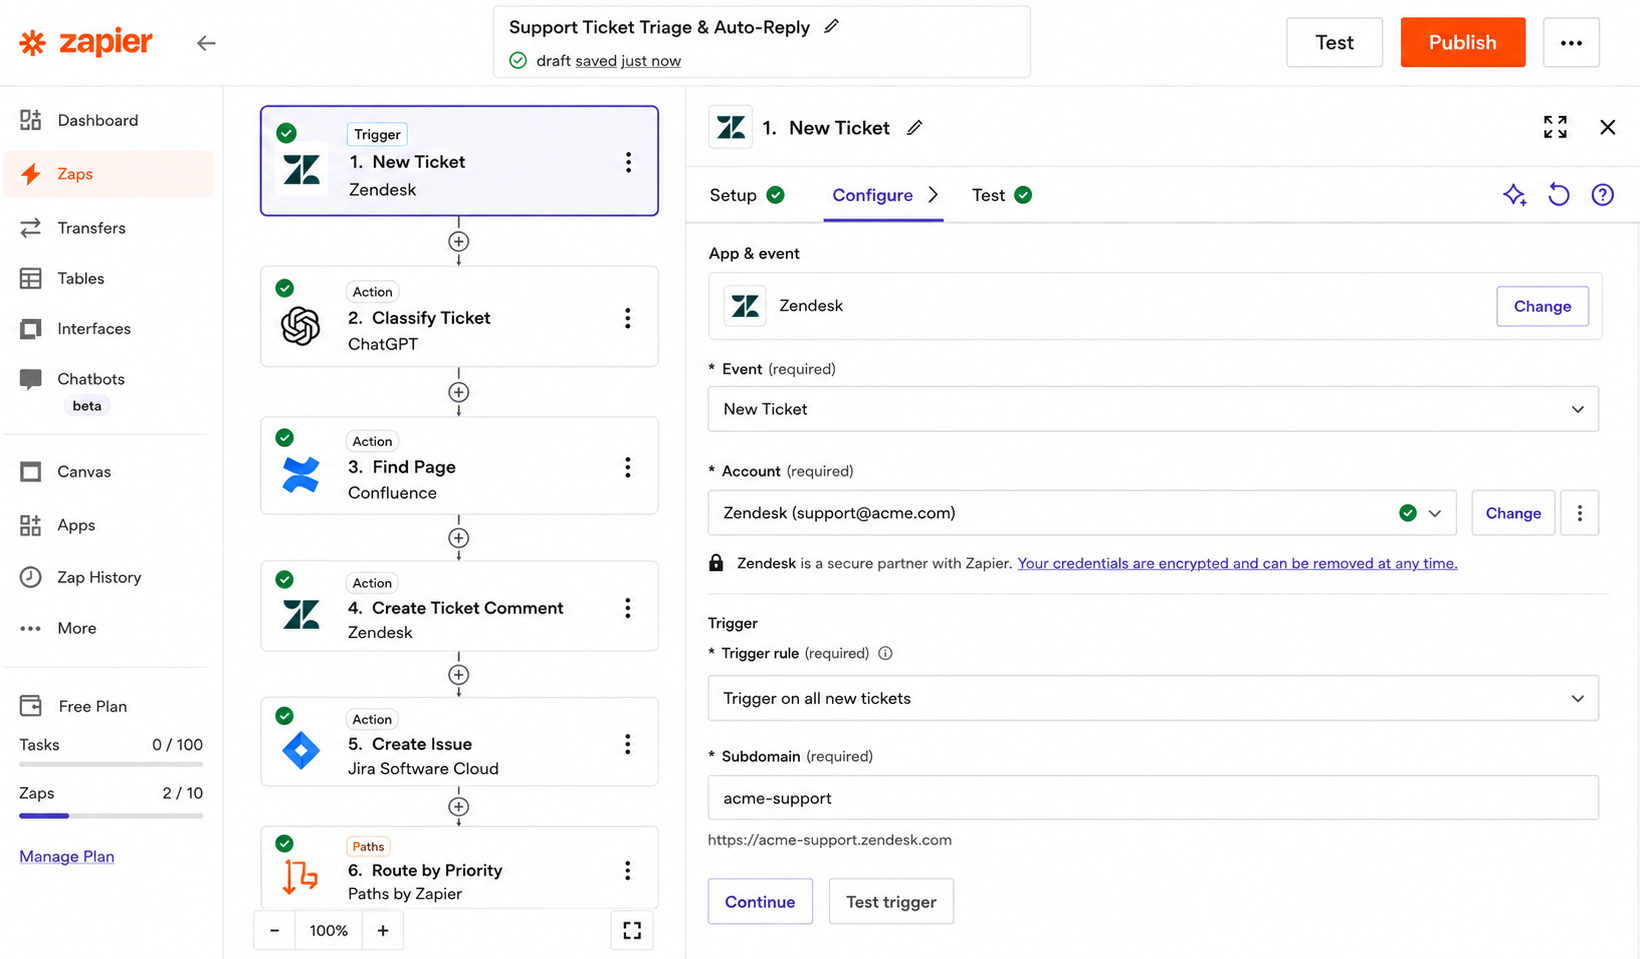Click the Zapier logo
1640x959 pixels.
click(x=86, y=43)
